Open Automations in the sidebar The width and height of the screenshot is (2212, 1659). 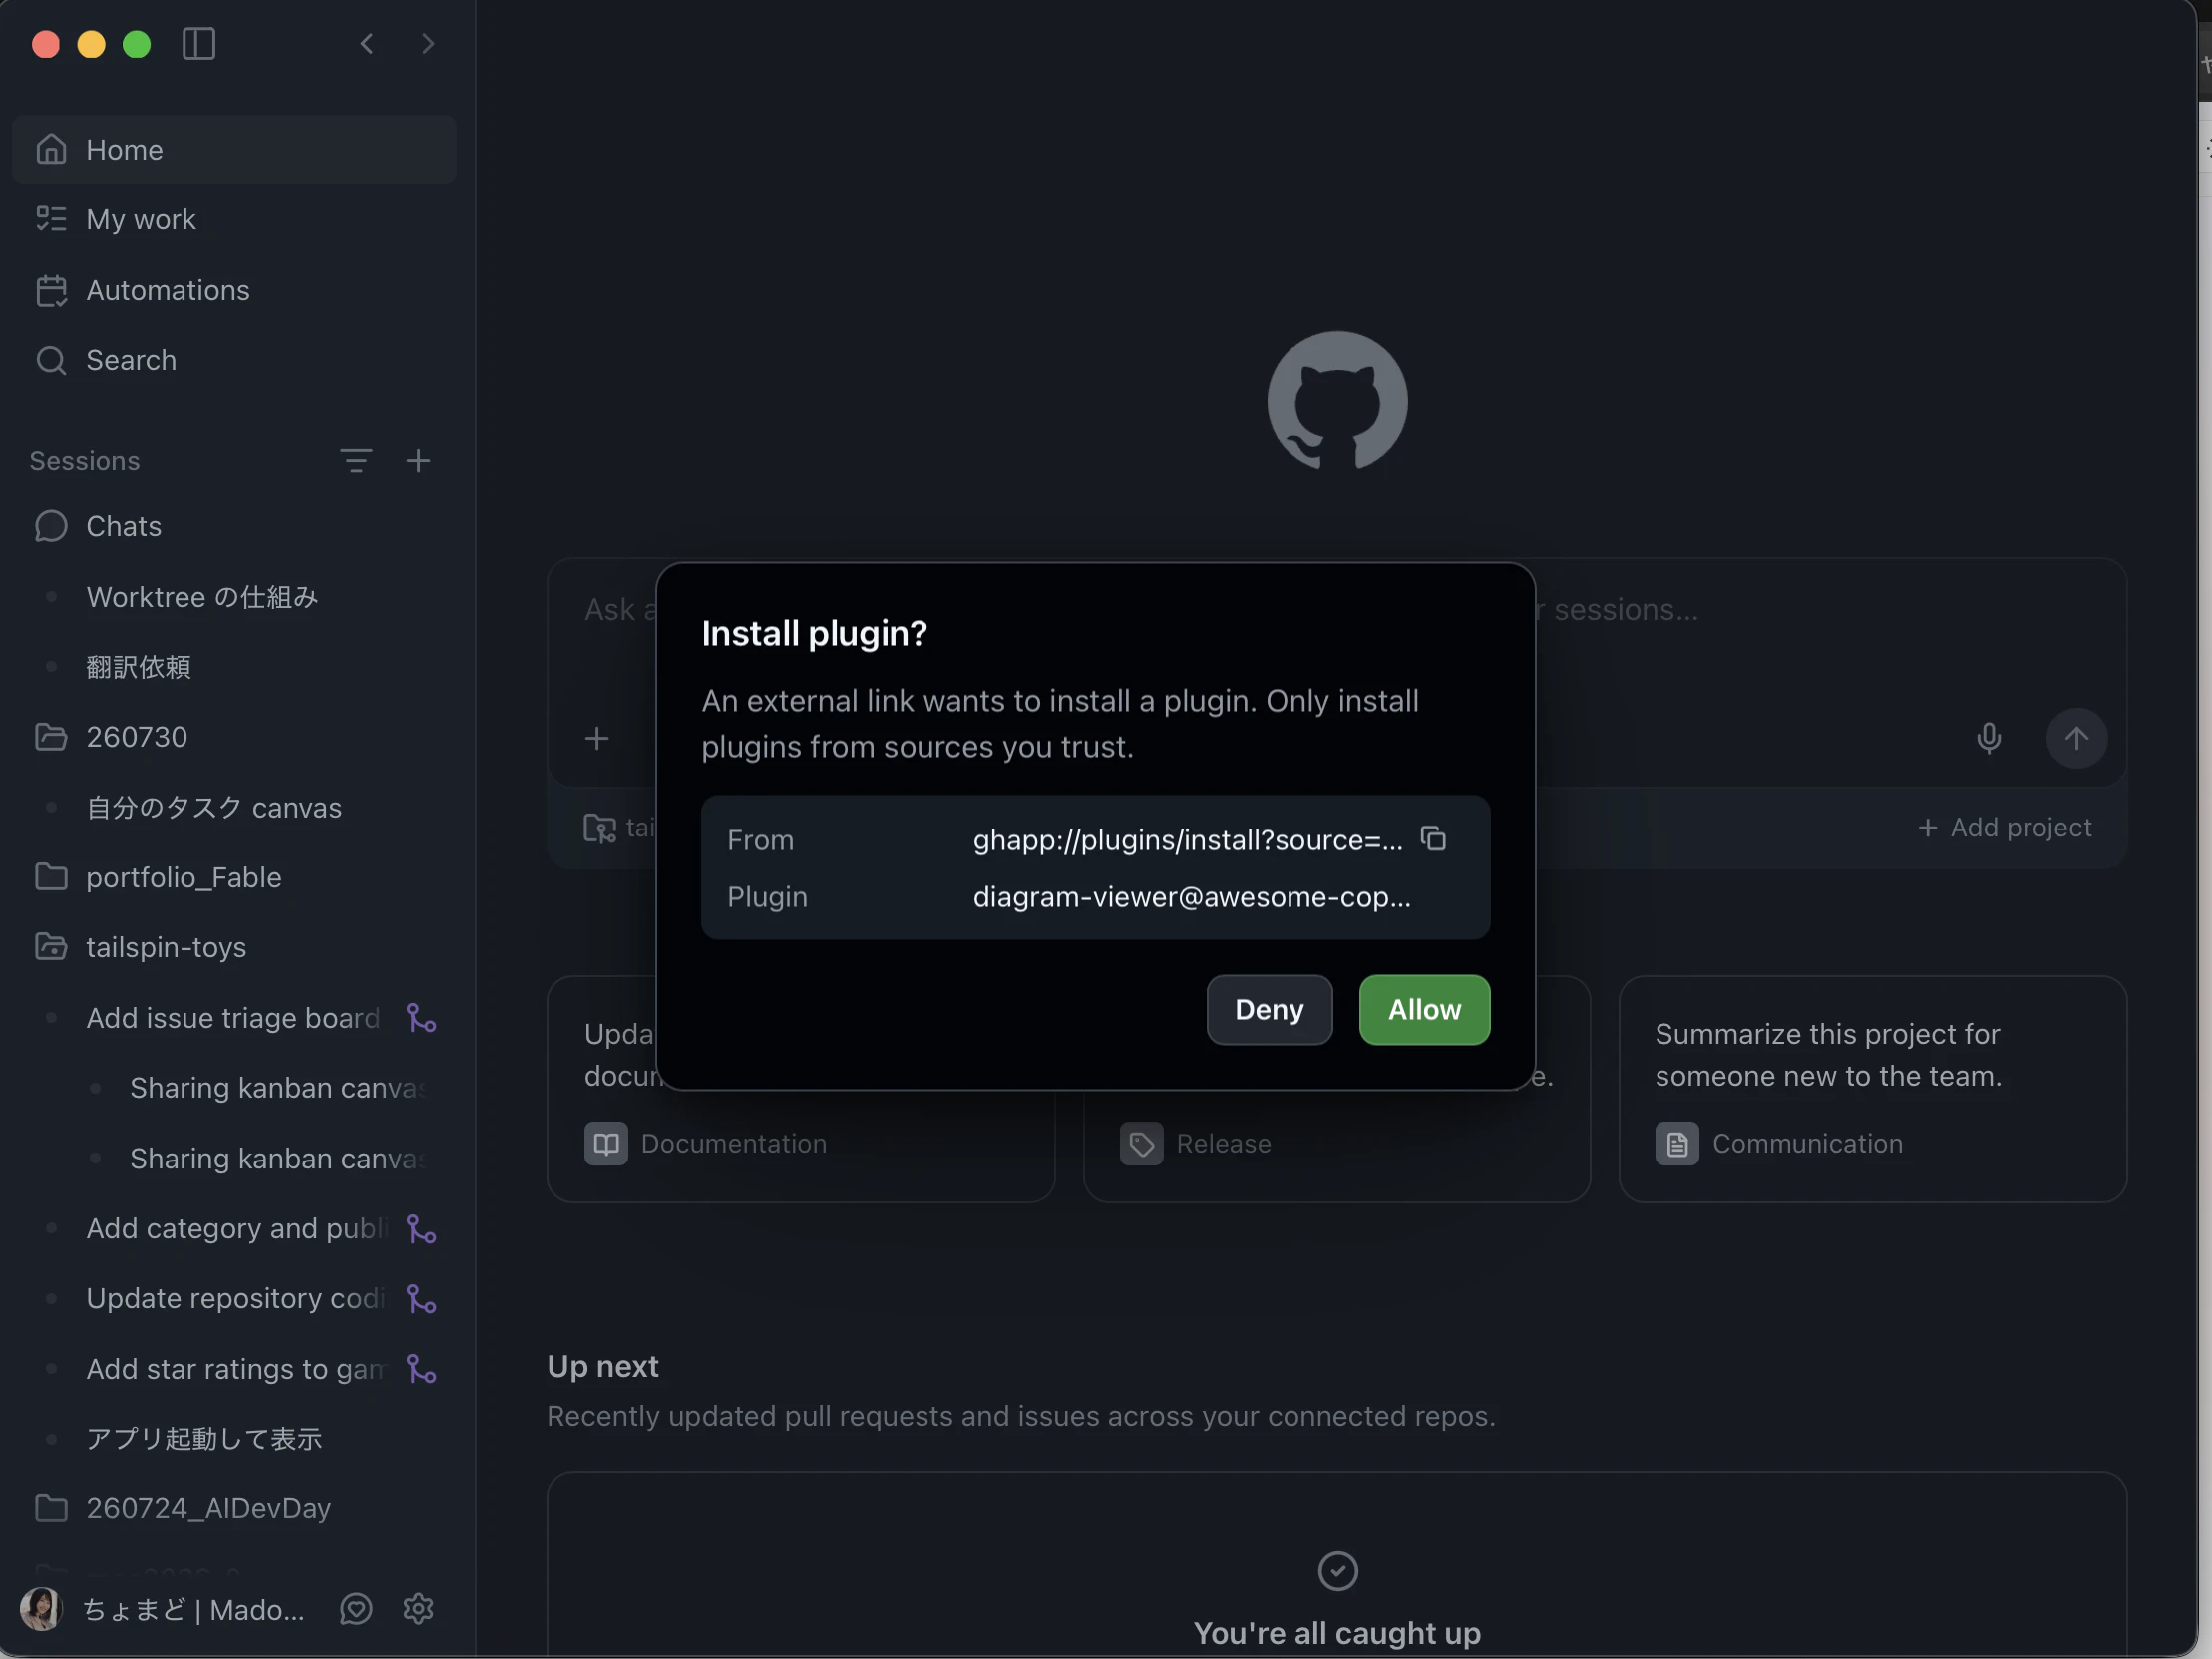[x=234, y=290]
